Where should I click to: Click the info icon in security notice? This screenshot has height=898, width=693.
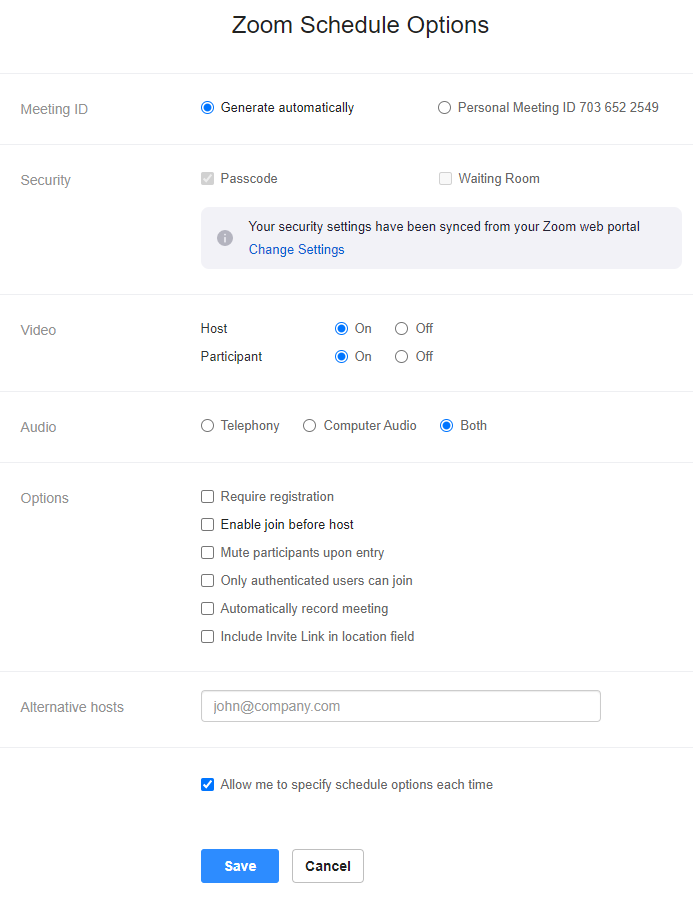point(225,238)
